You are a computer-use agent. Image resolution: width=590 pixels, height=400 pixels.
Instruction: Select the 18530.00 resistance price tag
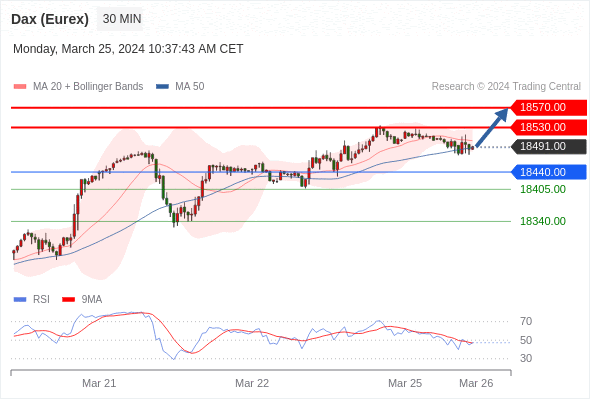pos(549,128)
